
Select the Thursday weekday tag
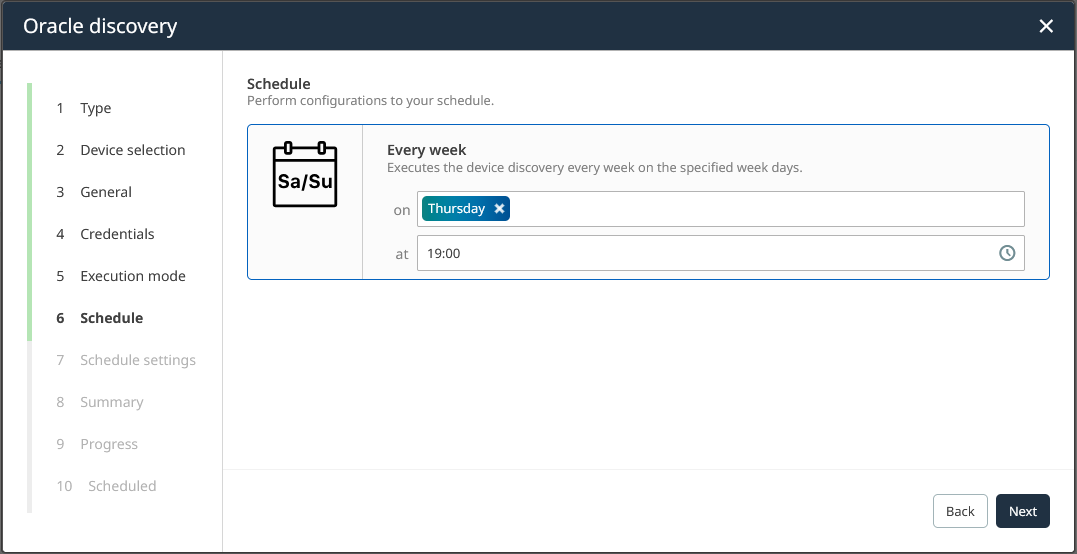click(x=456, y=209)
